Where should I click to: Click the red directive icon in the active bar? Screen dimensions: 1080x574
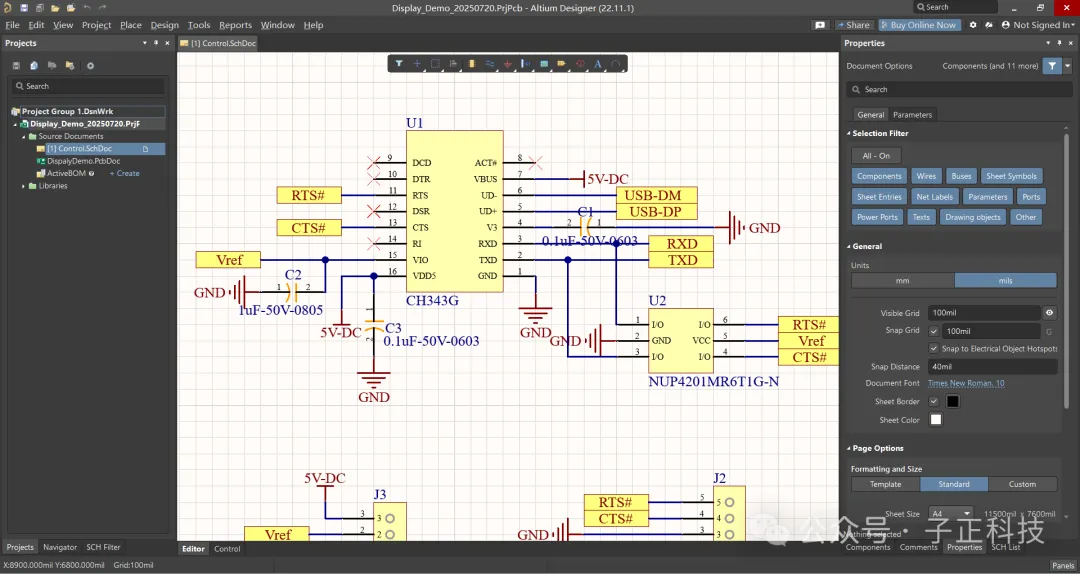(x=580, y=64)
